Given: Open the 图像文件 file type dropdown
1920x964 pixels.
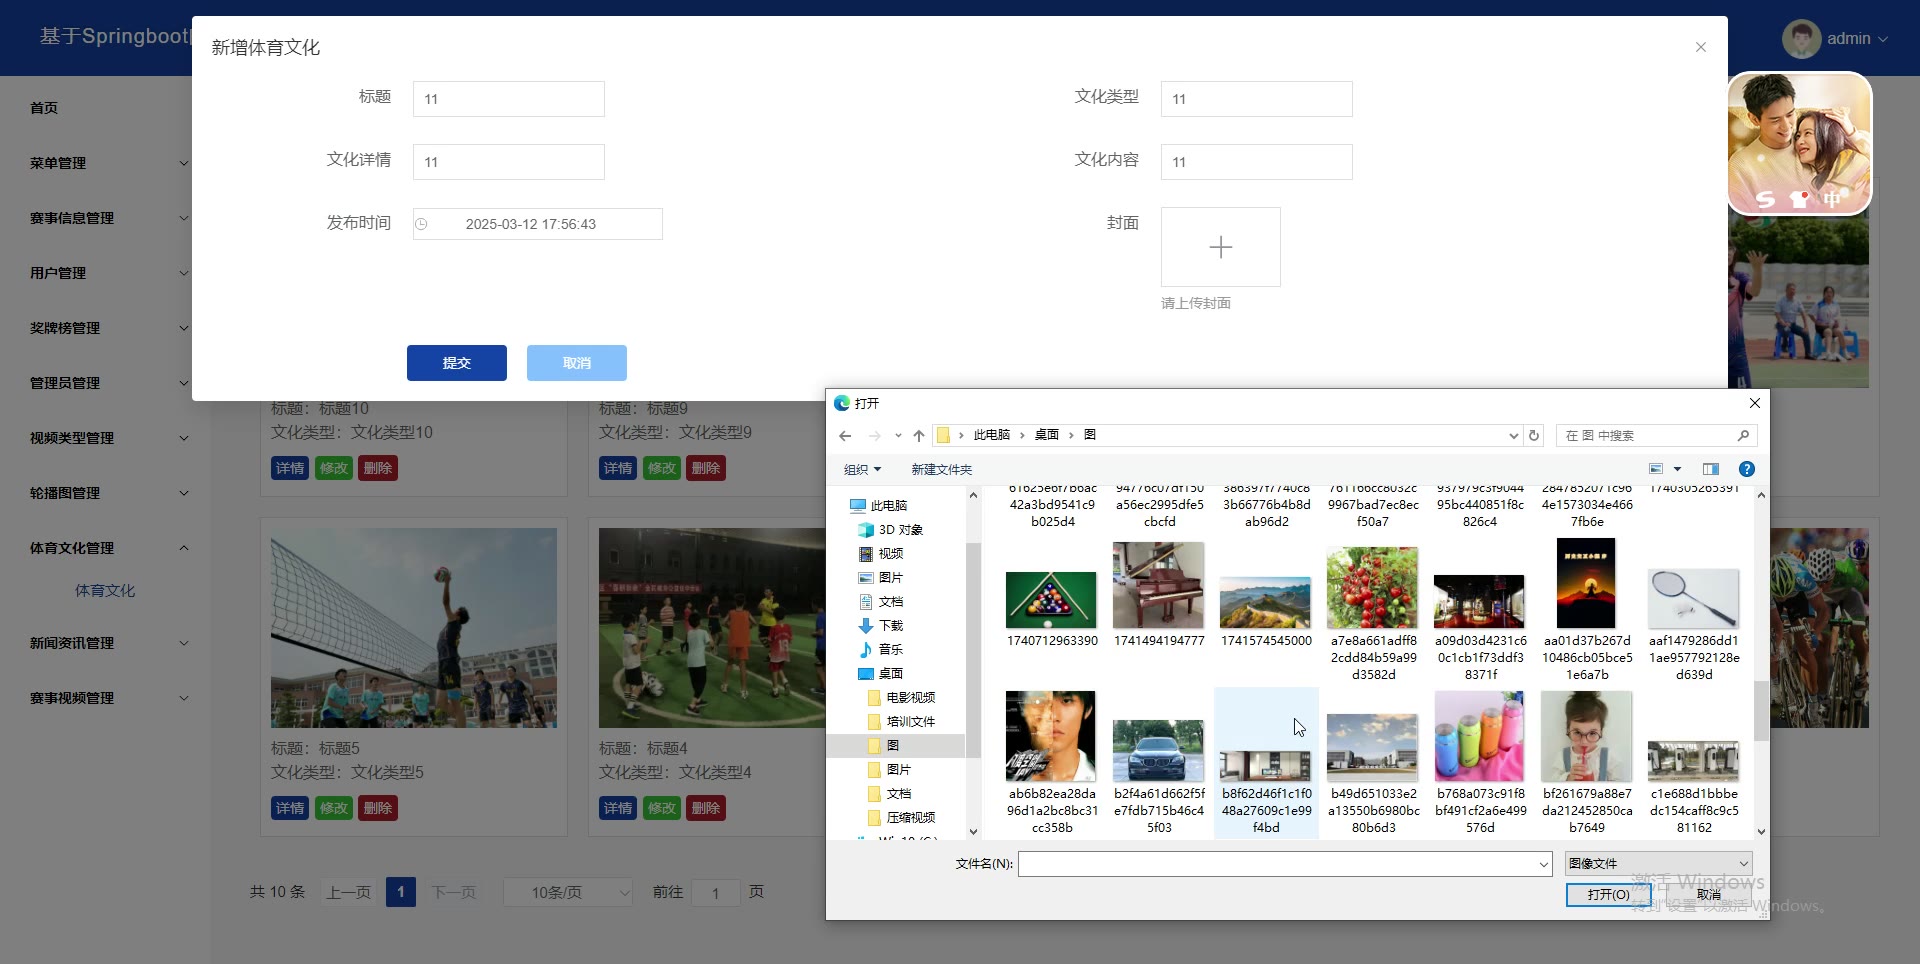Looking at the screenshot, I should pos(1658,863).
